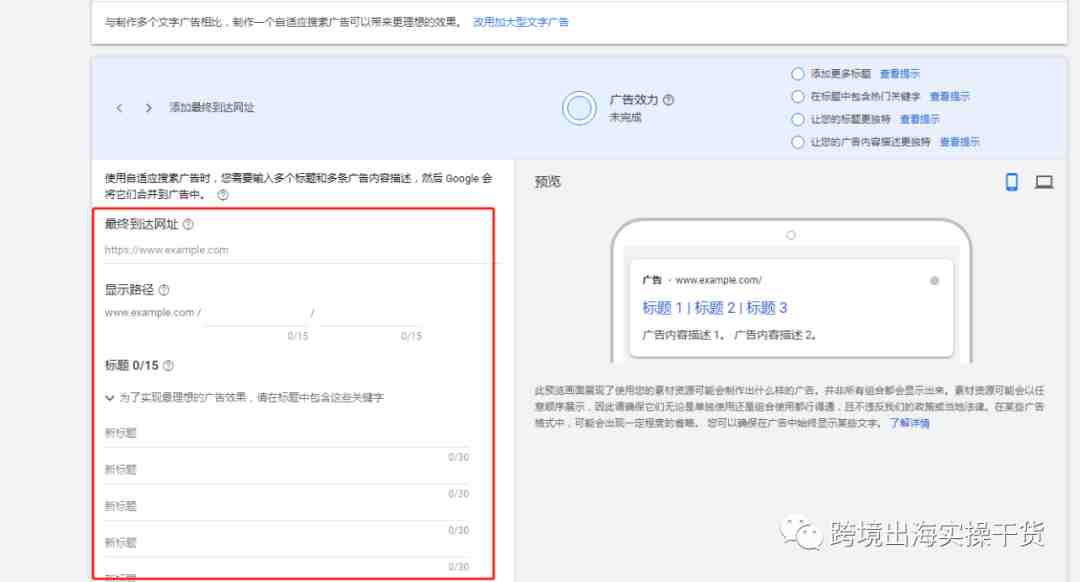This screenshot has height=582, width=1080.
Task: Click the info dot in ad preview card
Action: 934,280
